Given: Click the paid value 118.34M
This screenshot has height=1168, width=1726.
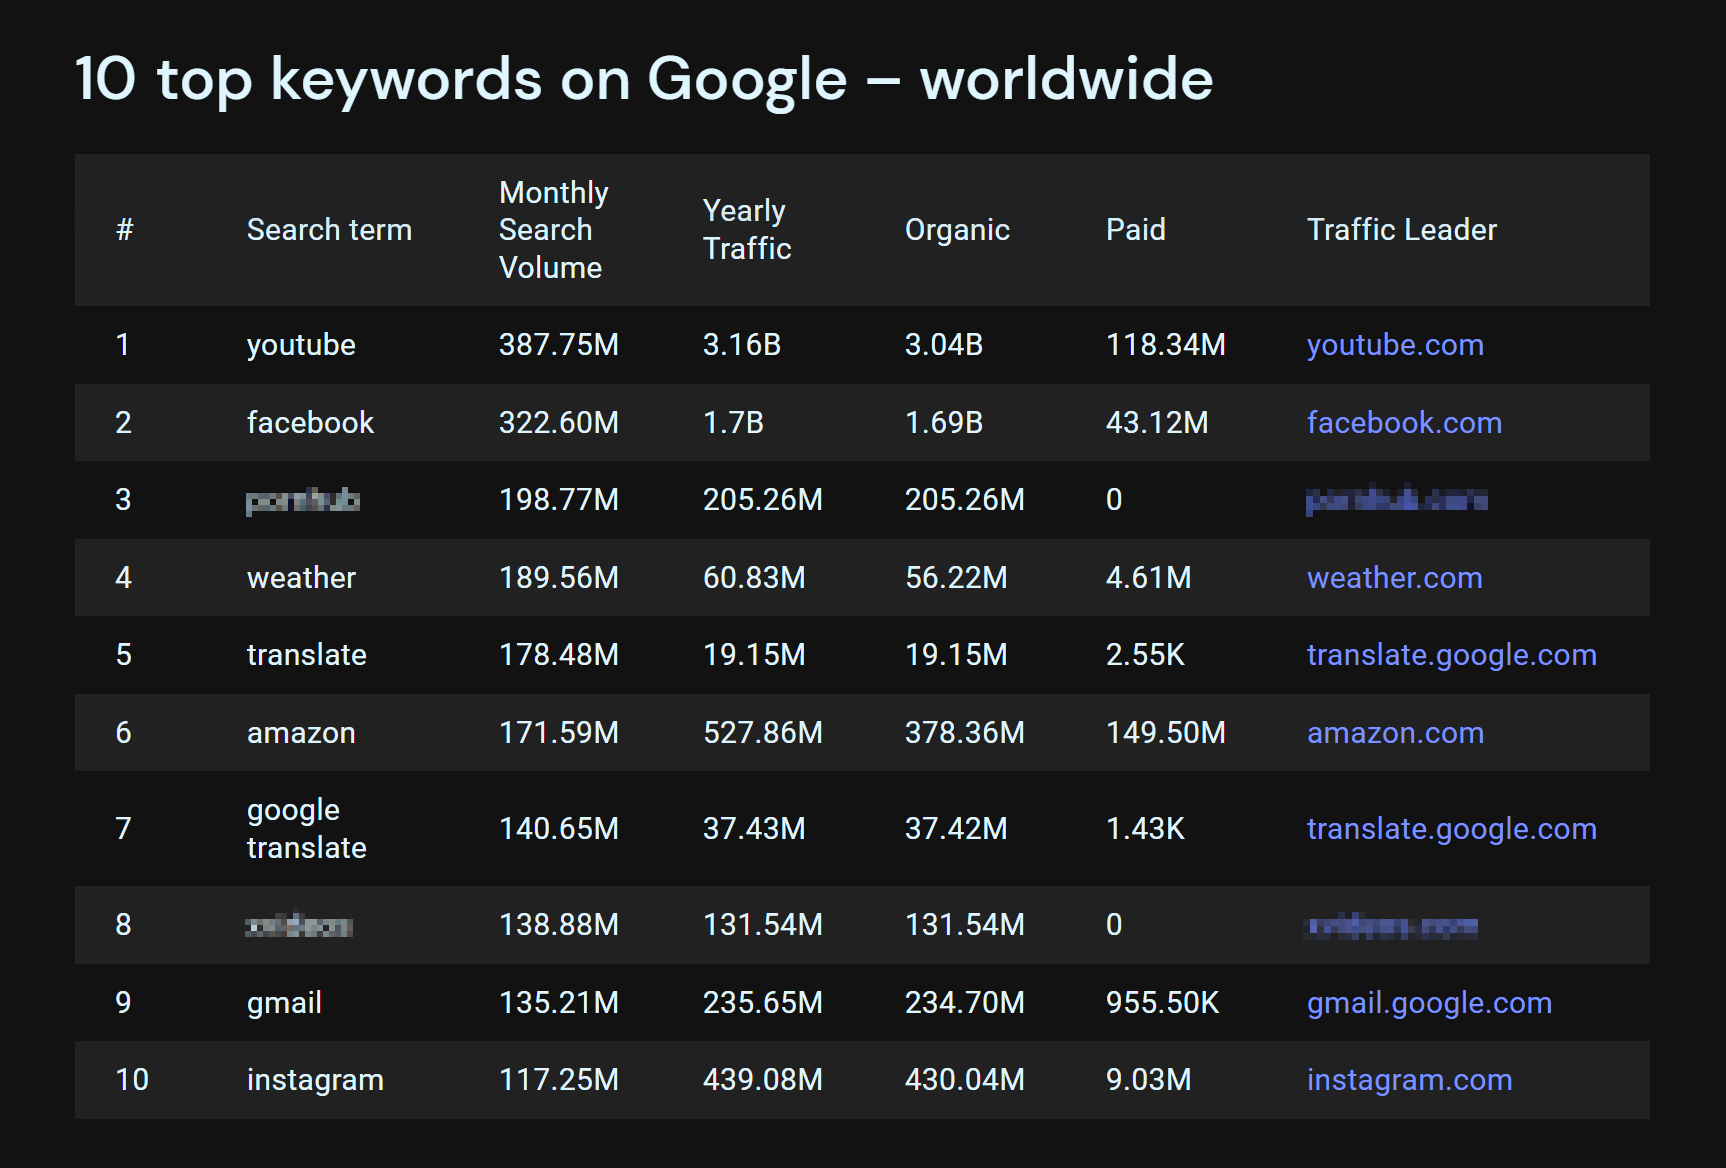Looking at the screenshot, I should 1166,345.
